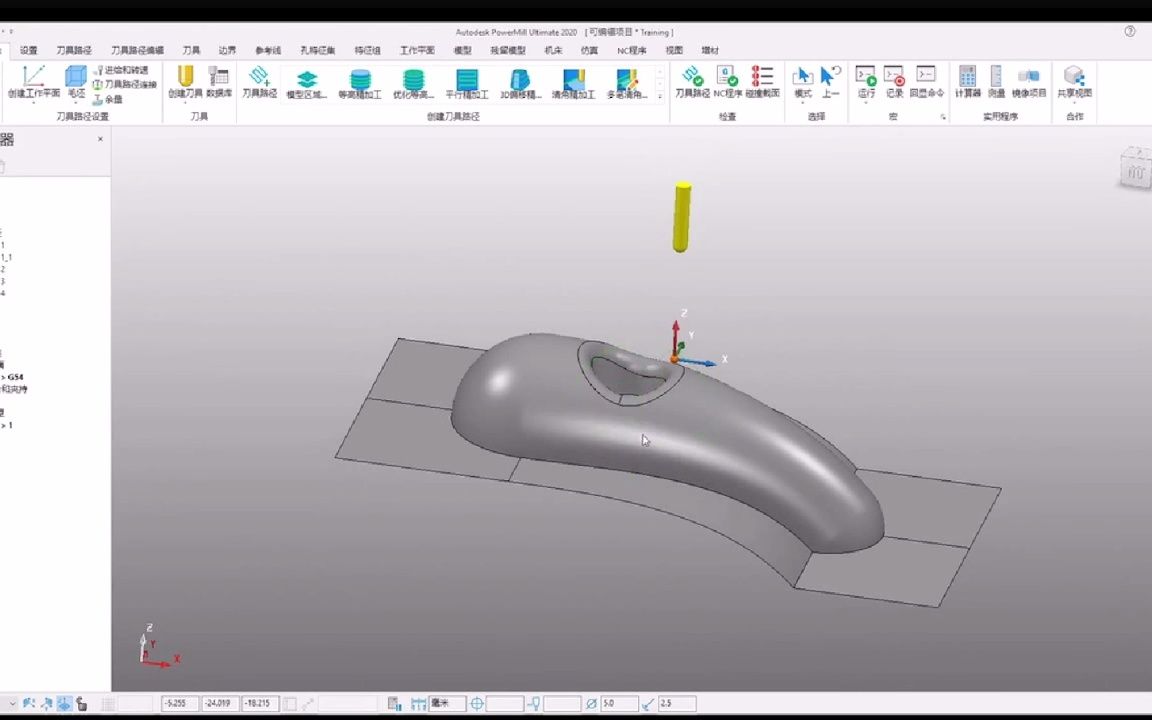Expand the macro (宏) group dialog launcher
Viewport: 1152px width, 720px height.
(x=943, y=117)
